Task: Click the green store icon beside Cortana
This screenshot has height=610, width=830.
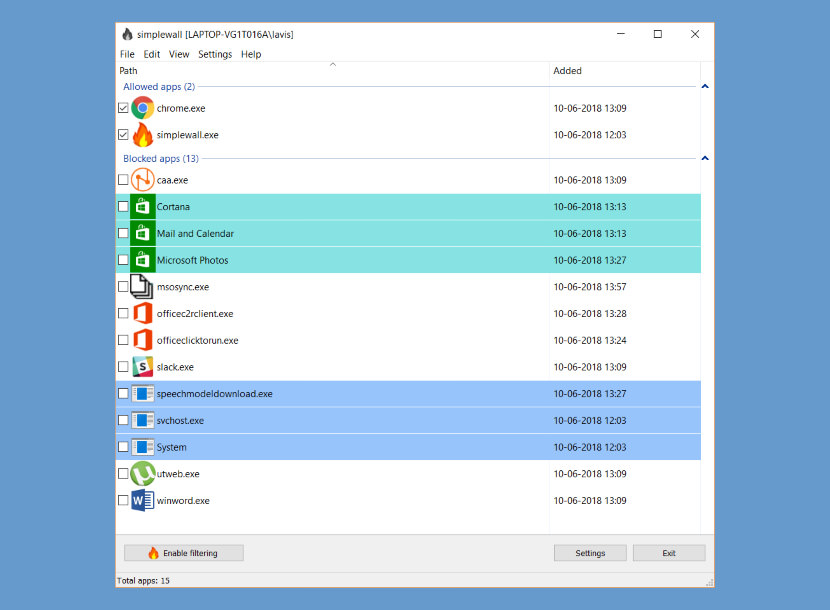Action: tap(142, 207)
